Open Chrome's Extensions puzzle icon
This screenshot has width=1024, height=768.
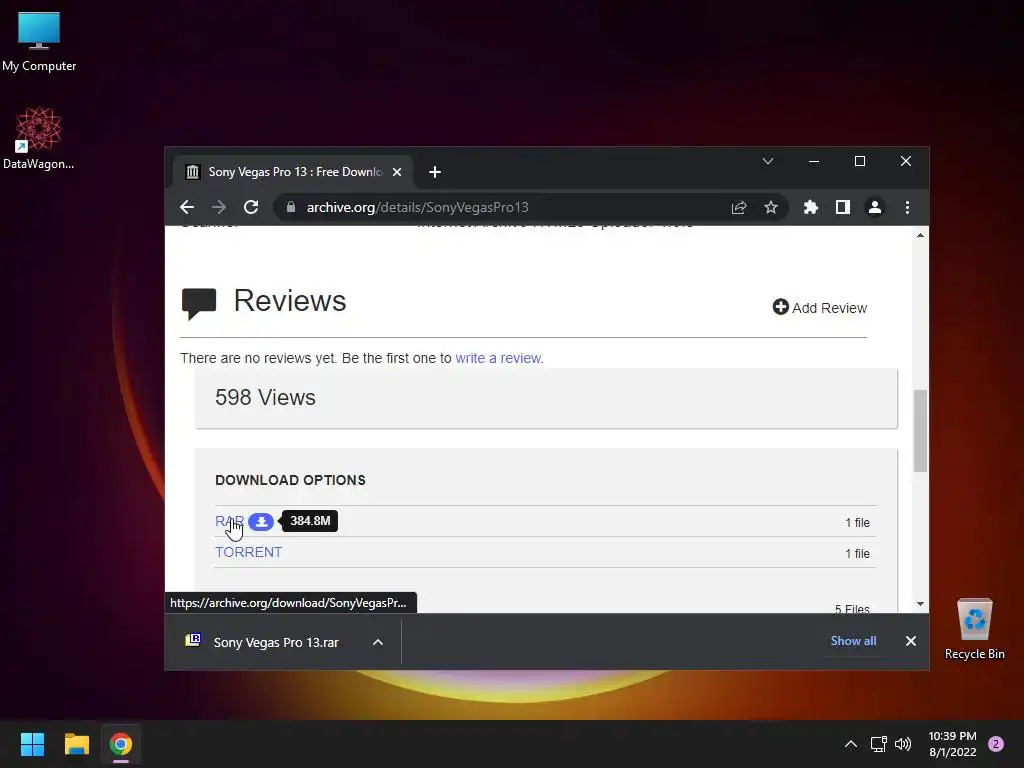[x=810, y=207]
